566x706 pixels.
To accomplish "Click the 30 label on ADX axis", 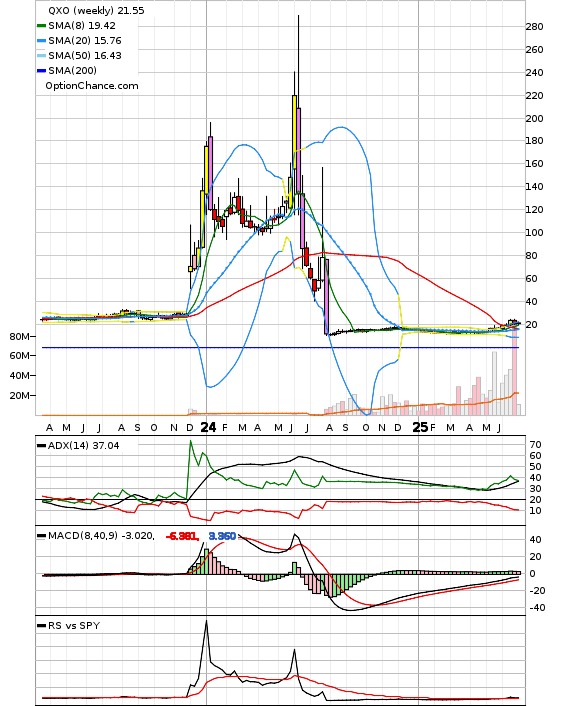I will [535, 489].
